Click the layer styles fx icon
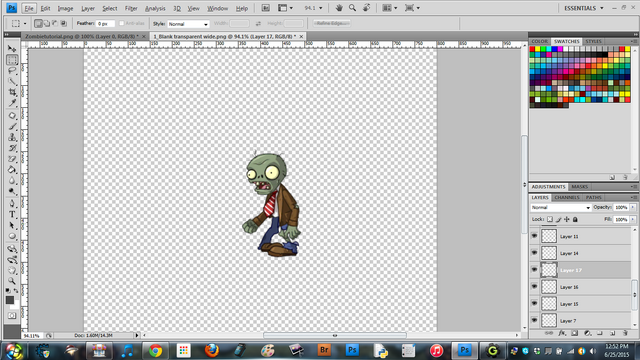Image resolution: width=640 pixels, height=360 pixels. click(562, 333)
